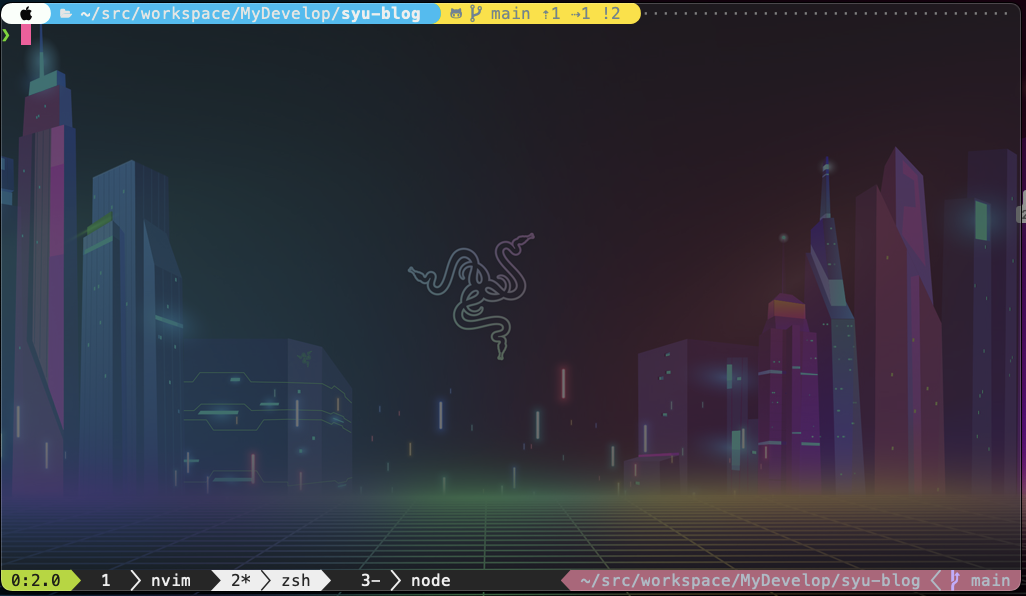Select the active tmux window 2* zsh
This screenshot has height=596, width=1026.
pyautogui.click(x=270, y=580)
